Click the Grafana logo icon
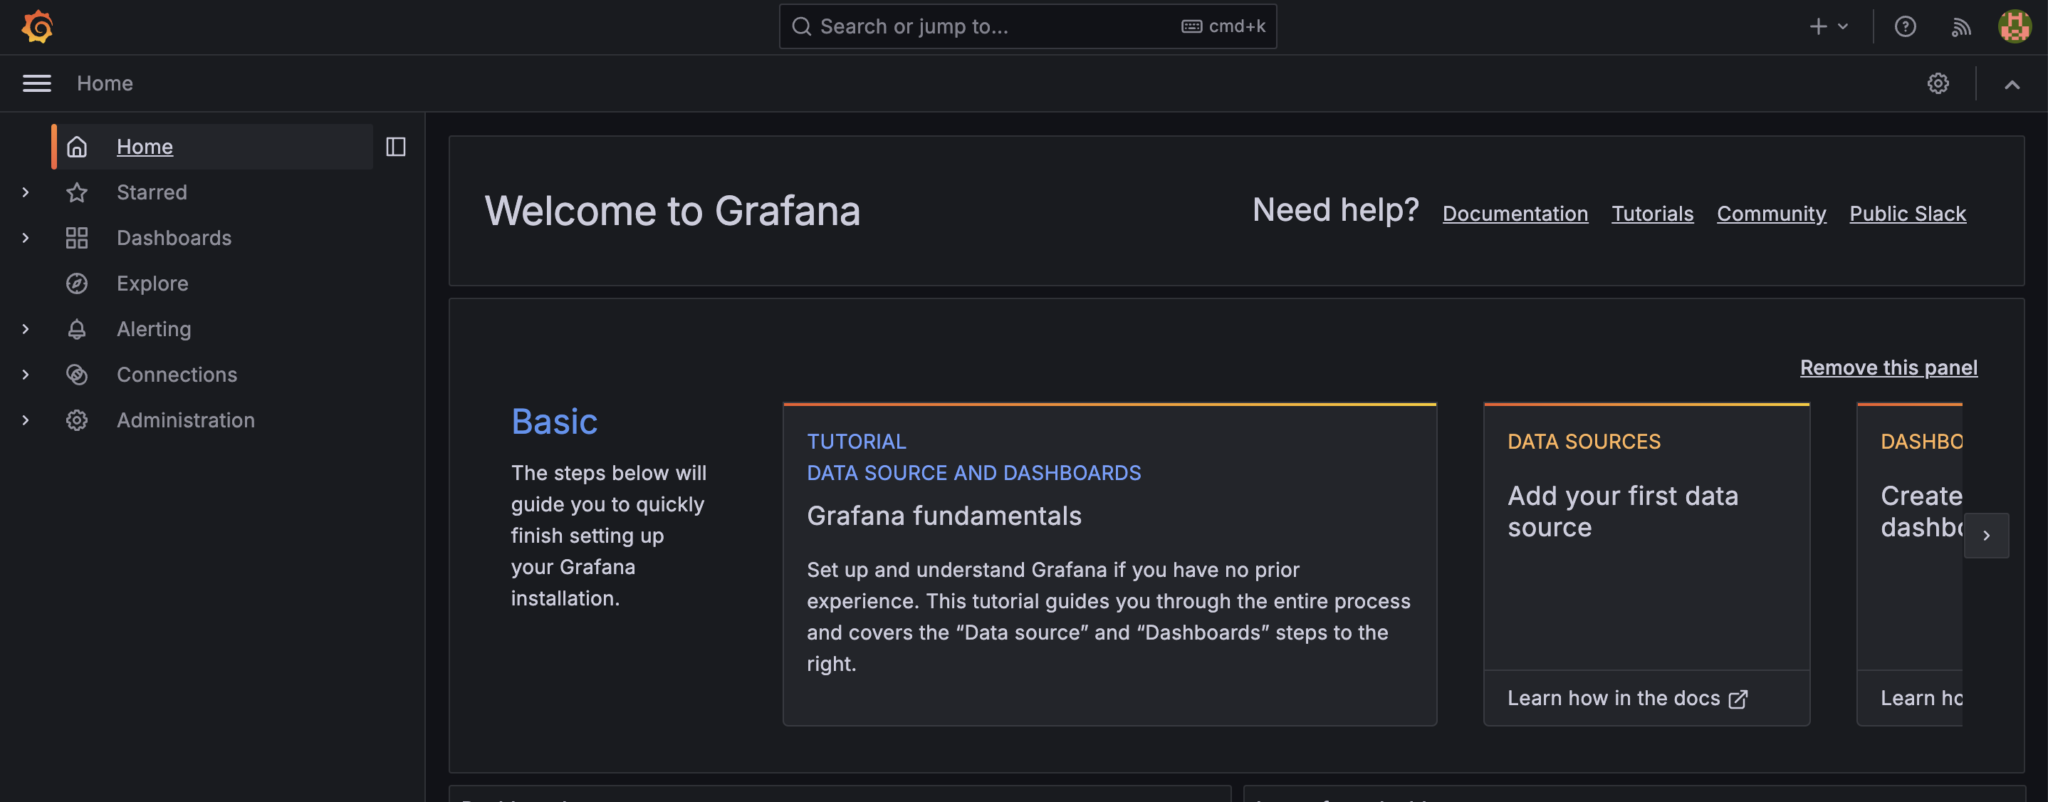Screen dimensions: 2048x802 coord(38,27)
